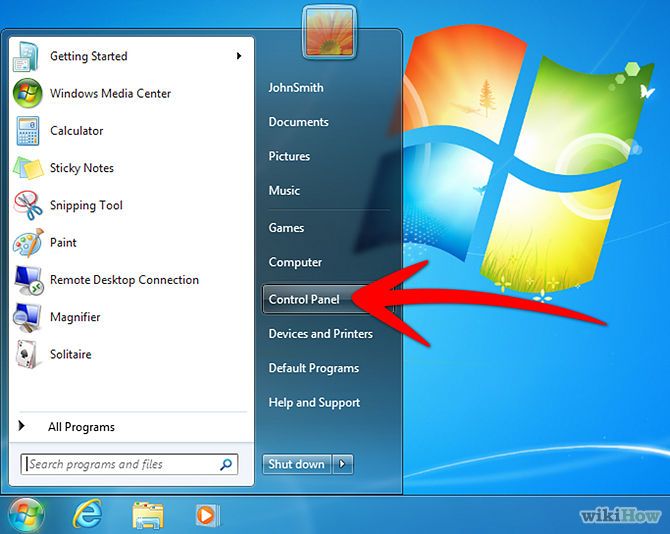This screenshot has width=670, height=534.
Task: Open the Paint palette icon
Action: coord(28,242)
